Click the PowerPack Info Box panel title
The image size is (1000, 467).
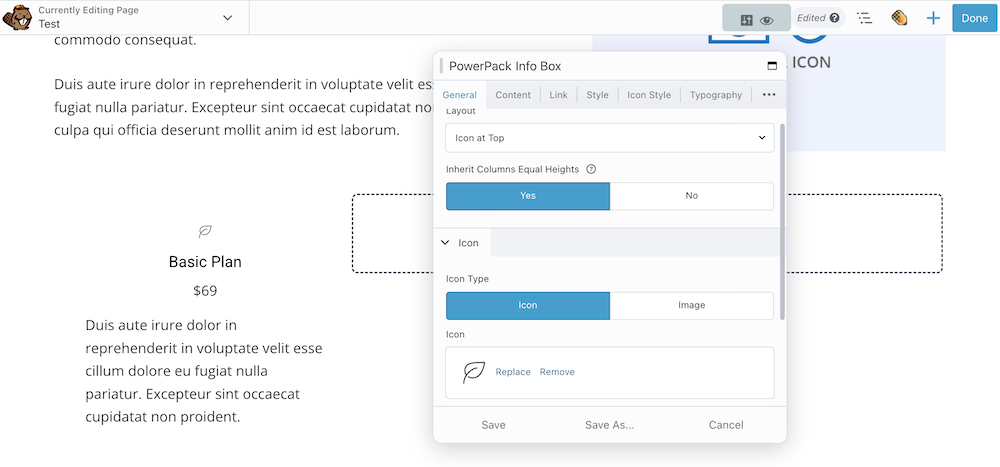505,66
